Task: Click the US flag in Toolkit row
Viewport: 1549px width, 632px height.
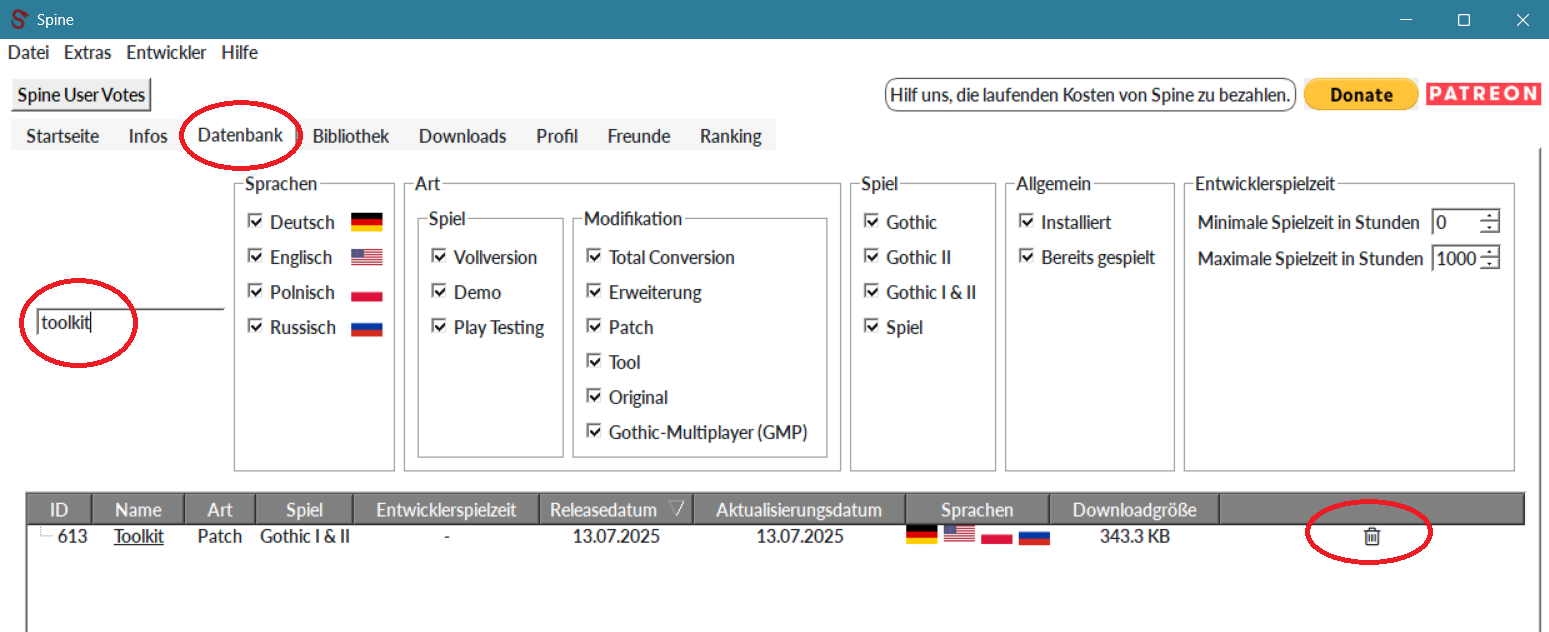Action: click(959, 535)
